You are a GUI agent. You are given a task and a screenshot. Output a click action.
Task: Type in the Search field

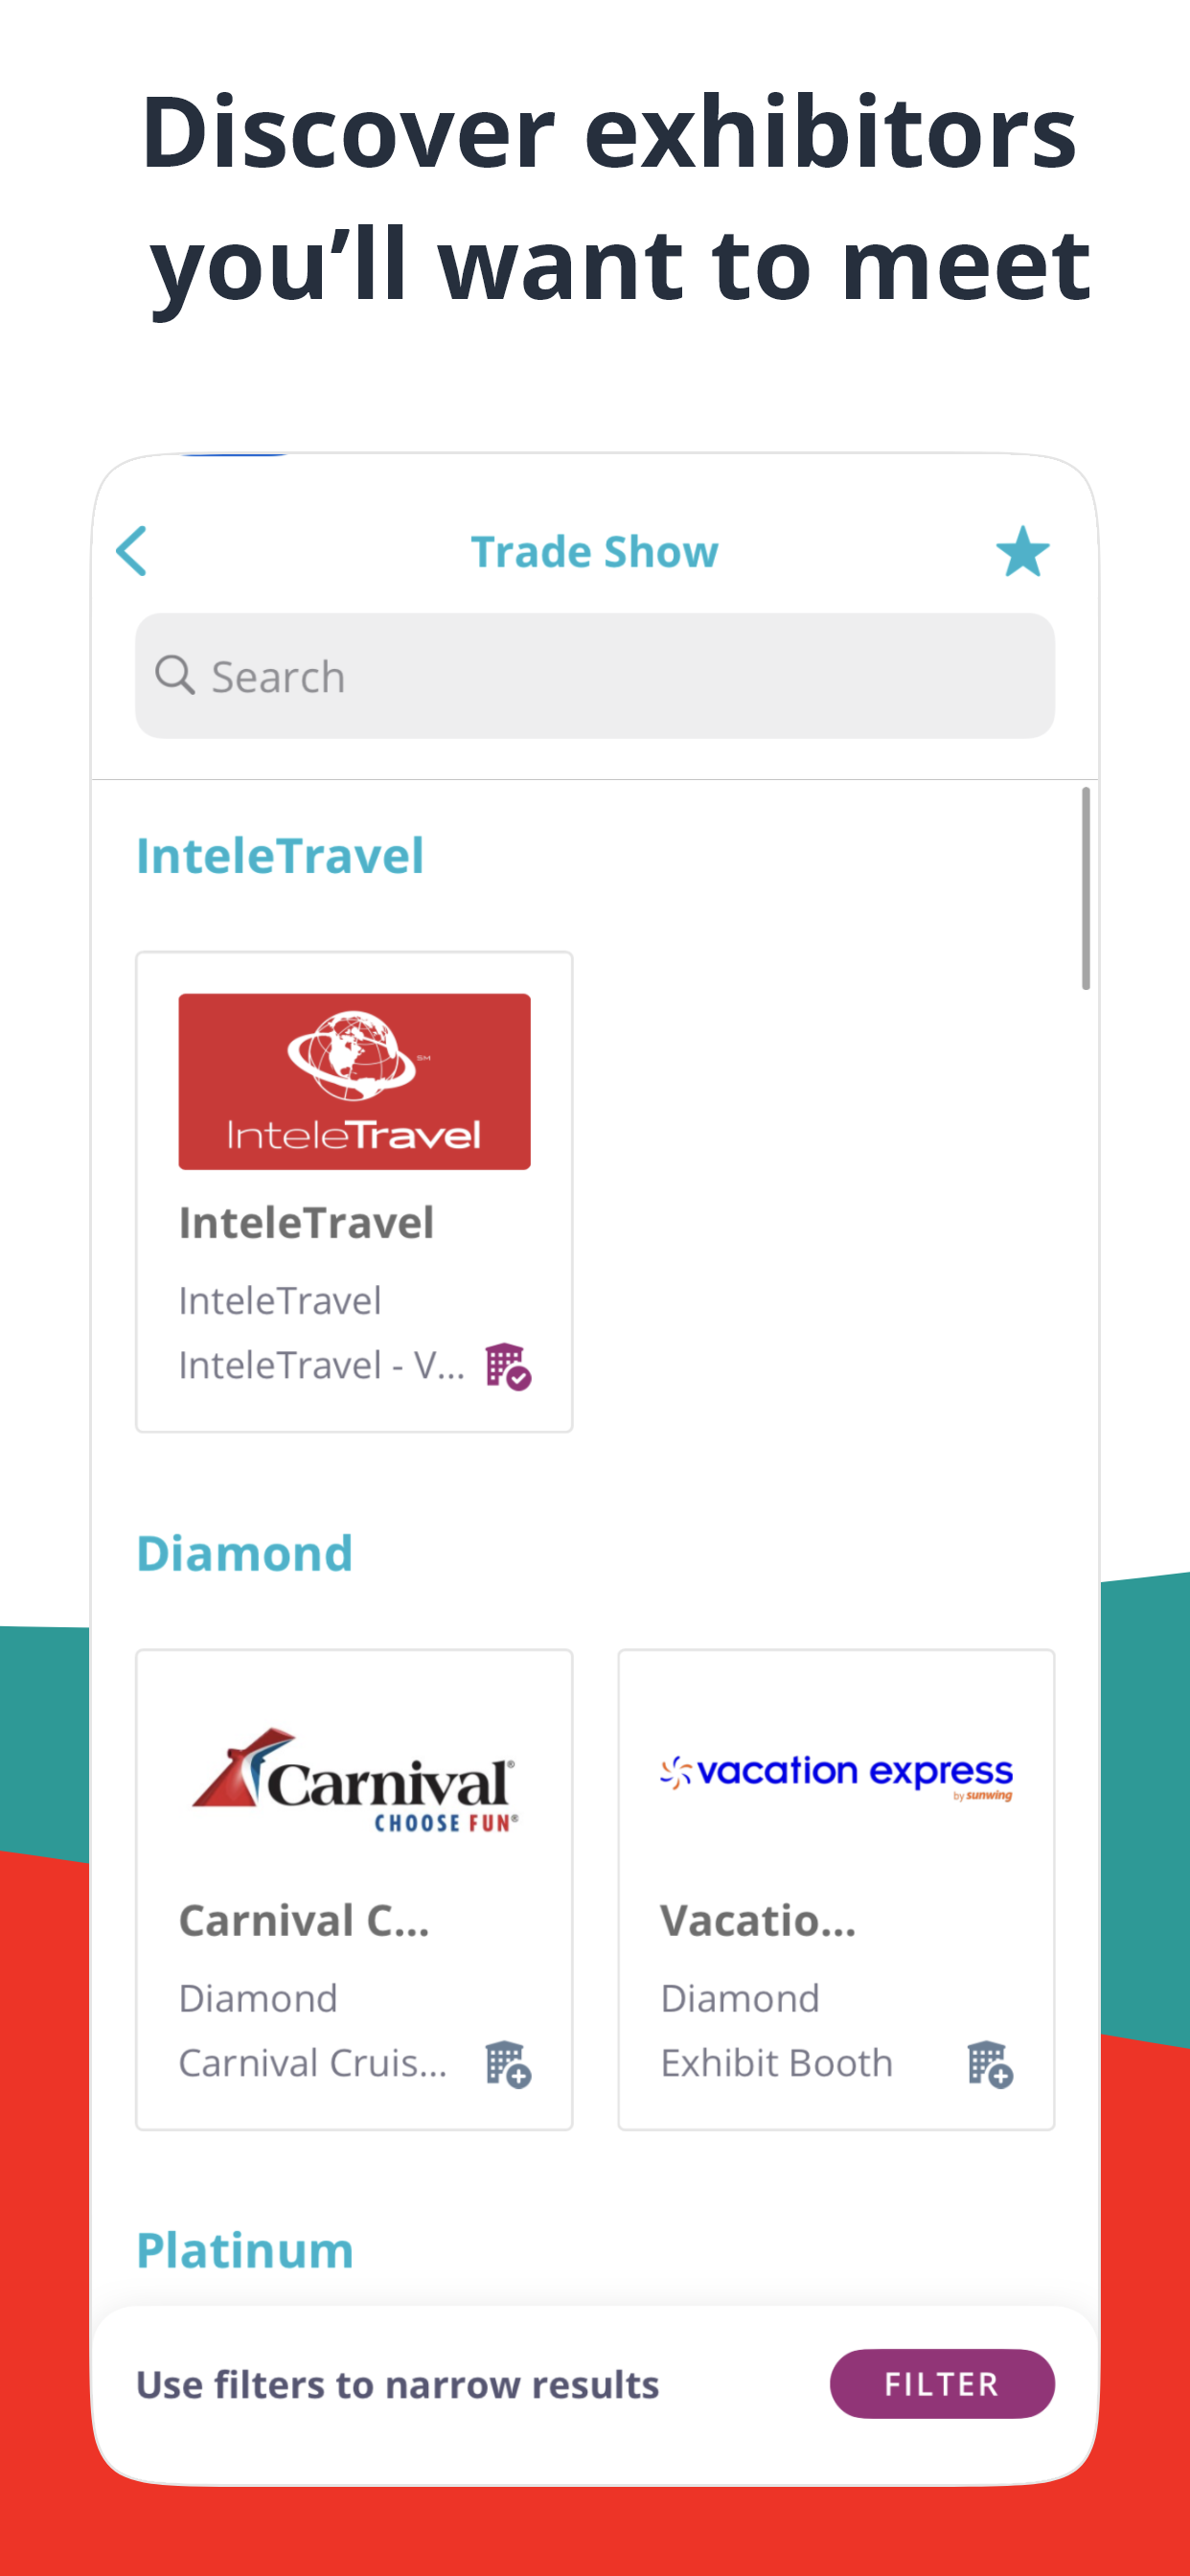click(x=620, y=677)
